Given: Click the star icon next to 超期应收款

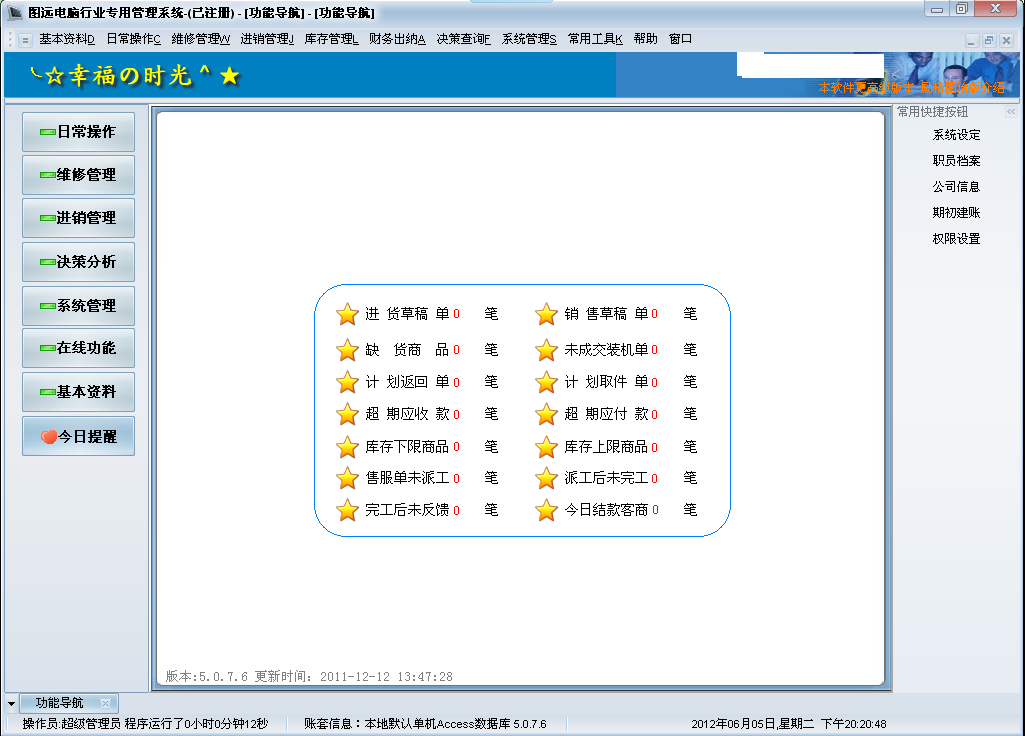Looking at the screenshot, I should coord(347,414).
